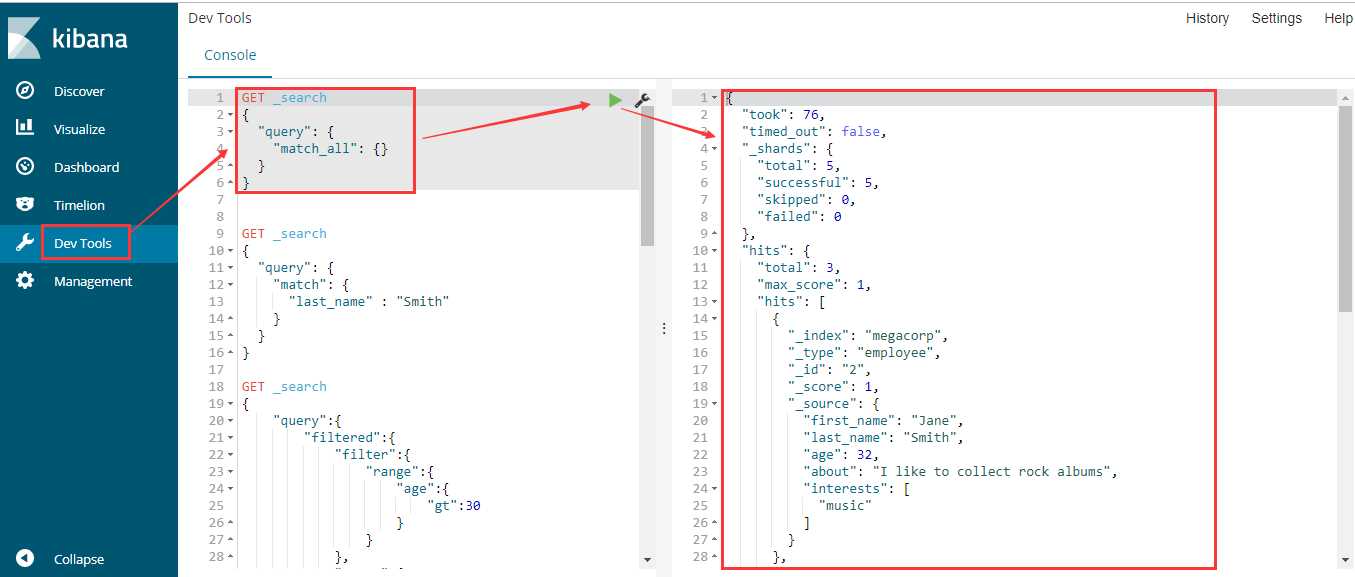Open History in top menu

[1207, 18]
